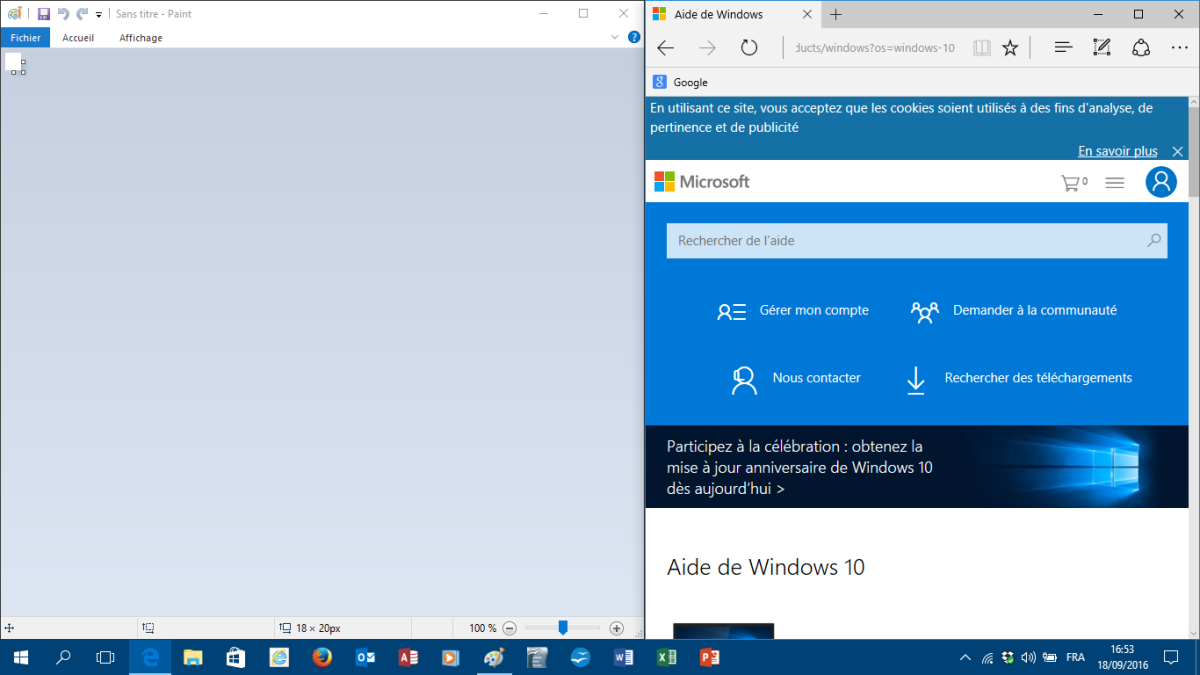Click Paint zoom in plus button

pos(616,628)
